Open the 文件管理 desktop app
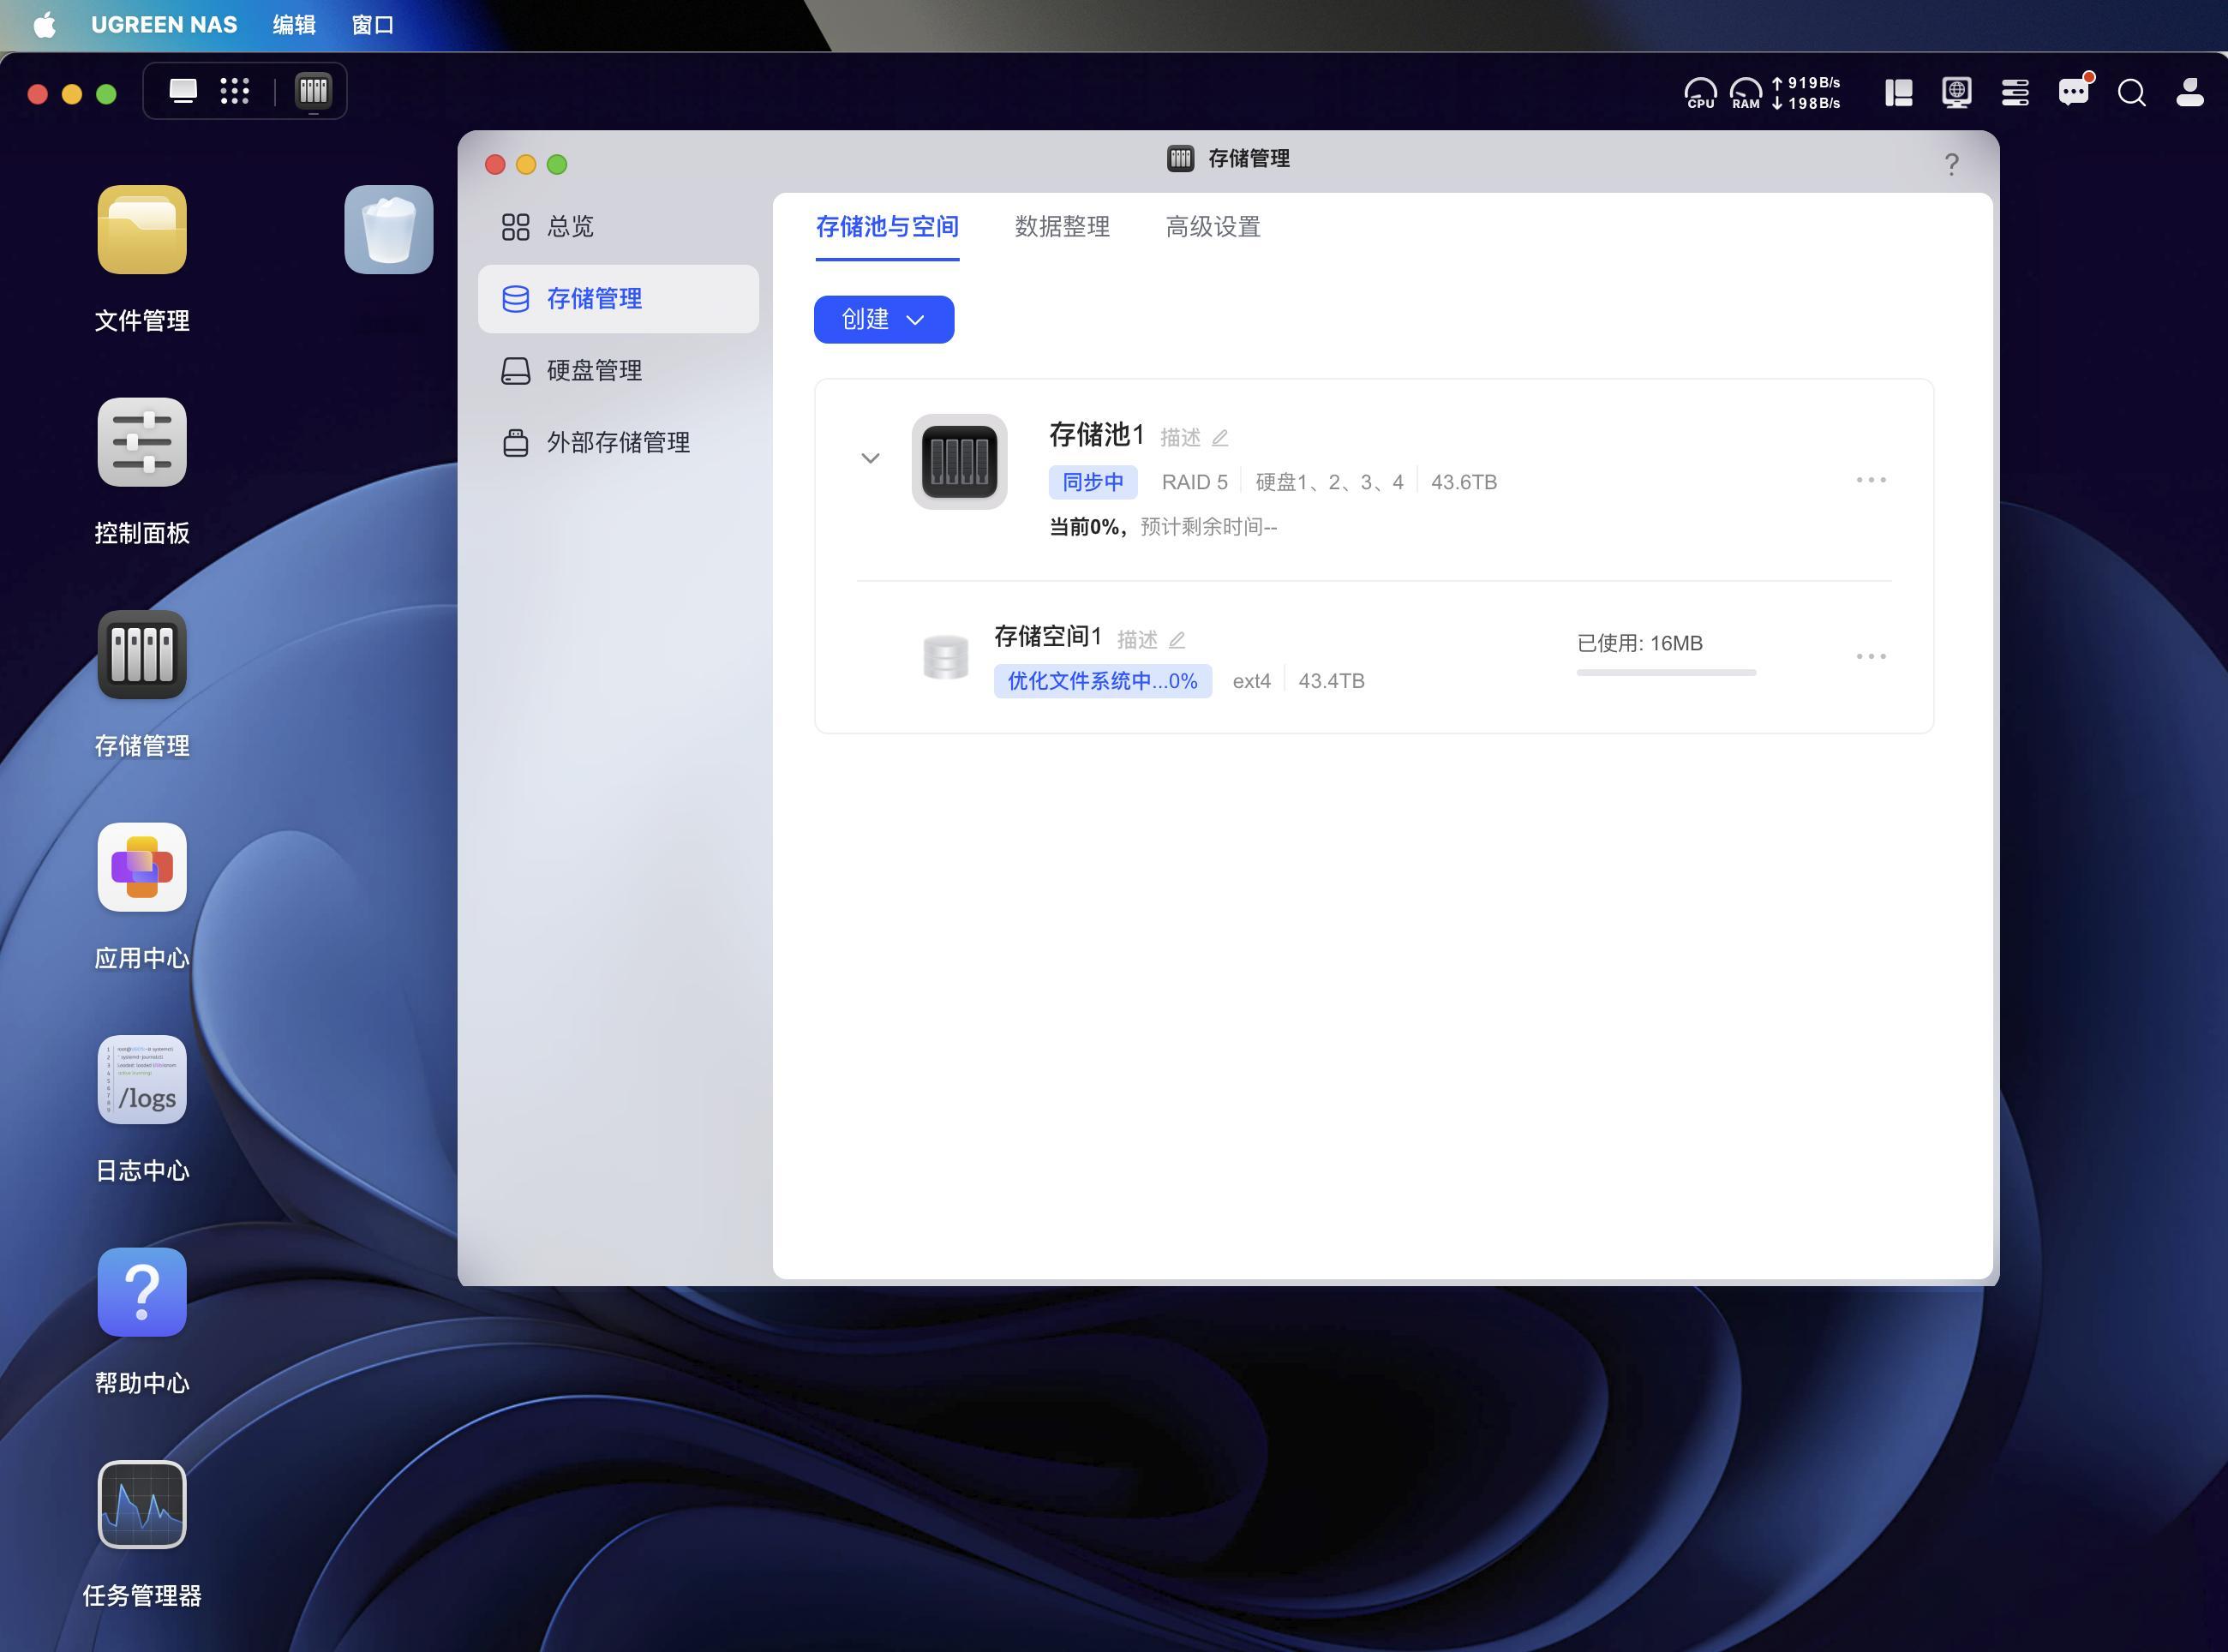The height and width of the screenshot is (1652, 2228). [x=142, y=230]
